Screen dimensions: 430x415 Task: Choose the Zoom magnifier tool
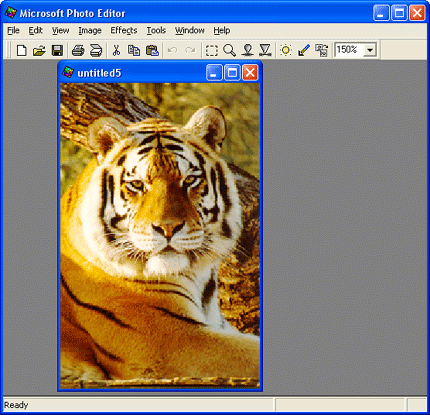point(229,51)
